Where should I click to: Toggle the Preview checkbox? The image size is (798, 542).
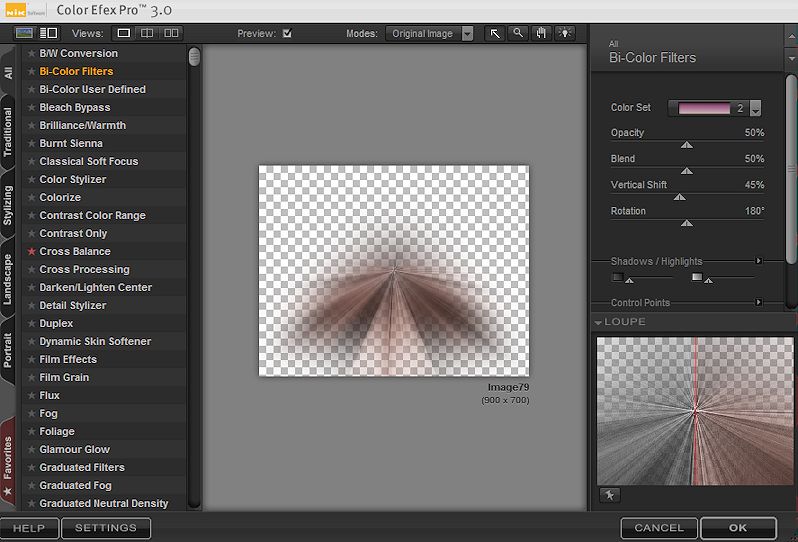[287, 33]
